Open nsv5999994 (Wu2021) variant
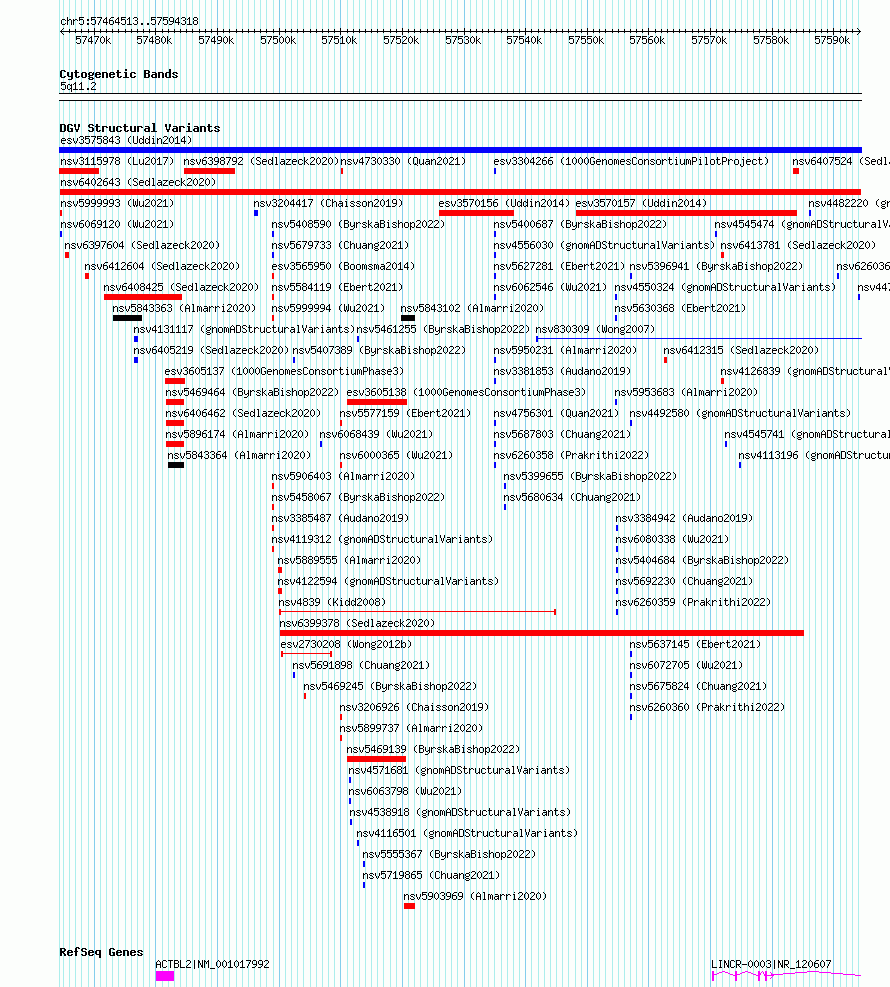This screenshot has height=987, width=890. (328, 308)
